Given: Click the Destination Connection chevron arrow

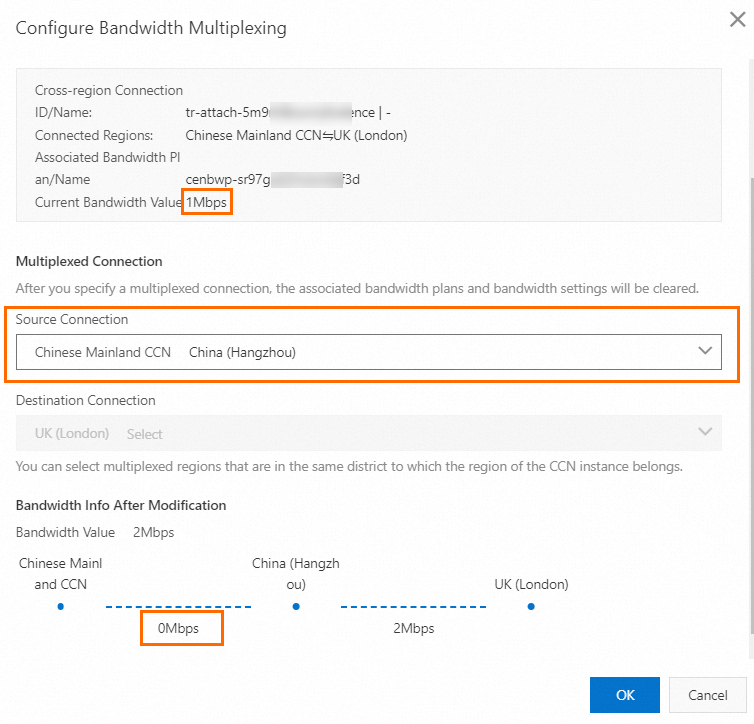Looking at the screenshot, I should pos(706,432).
